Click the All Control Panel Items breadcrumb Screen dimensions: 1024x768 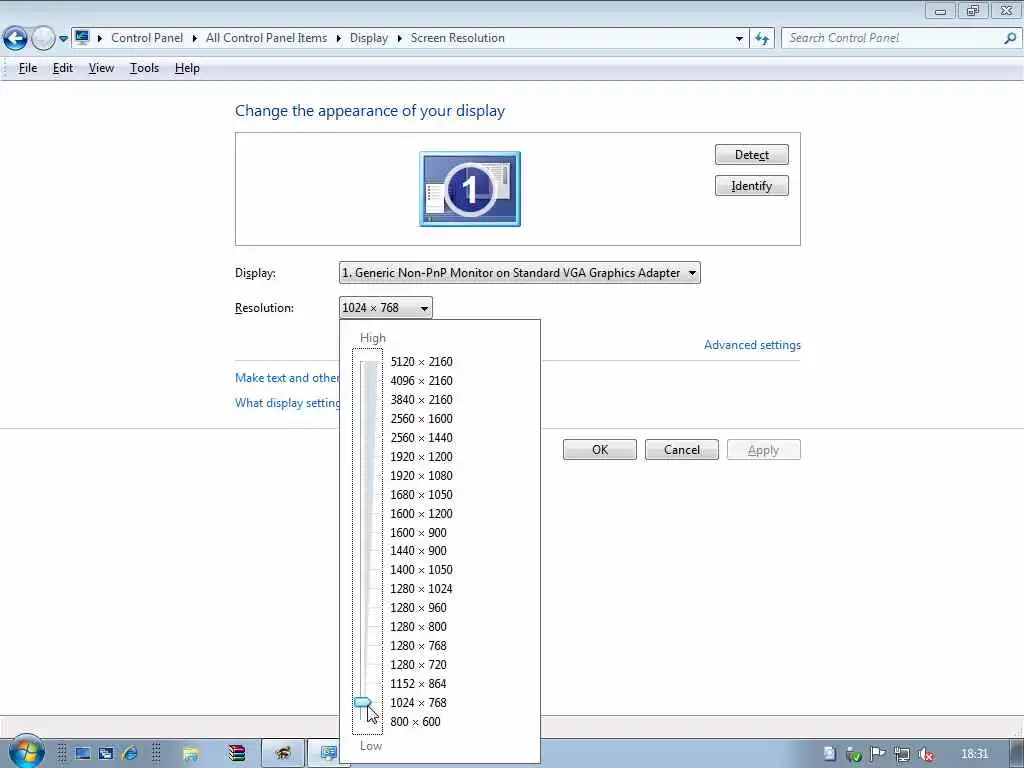tap(266, 38)
